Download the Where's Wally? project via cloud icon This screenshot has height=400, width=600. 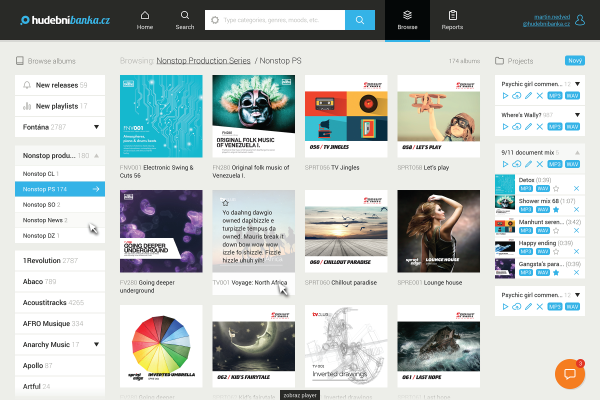pos(517,127)
